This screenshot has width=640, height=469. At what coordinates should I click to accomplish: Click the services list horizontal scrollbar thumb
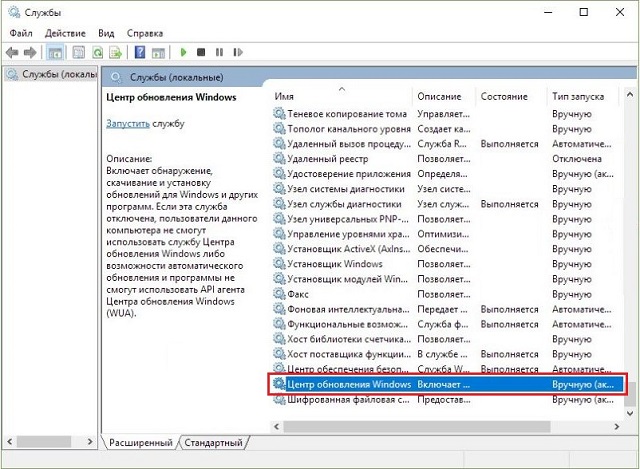tap(416, 427)
